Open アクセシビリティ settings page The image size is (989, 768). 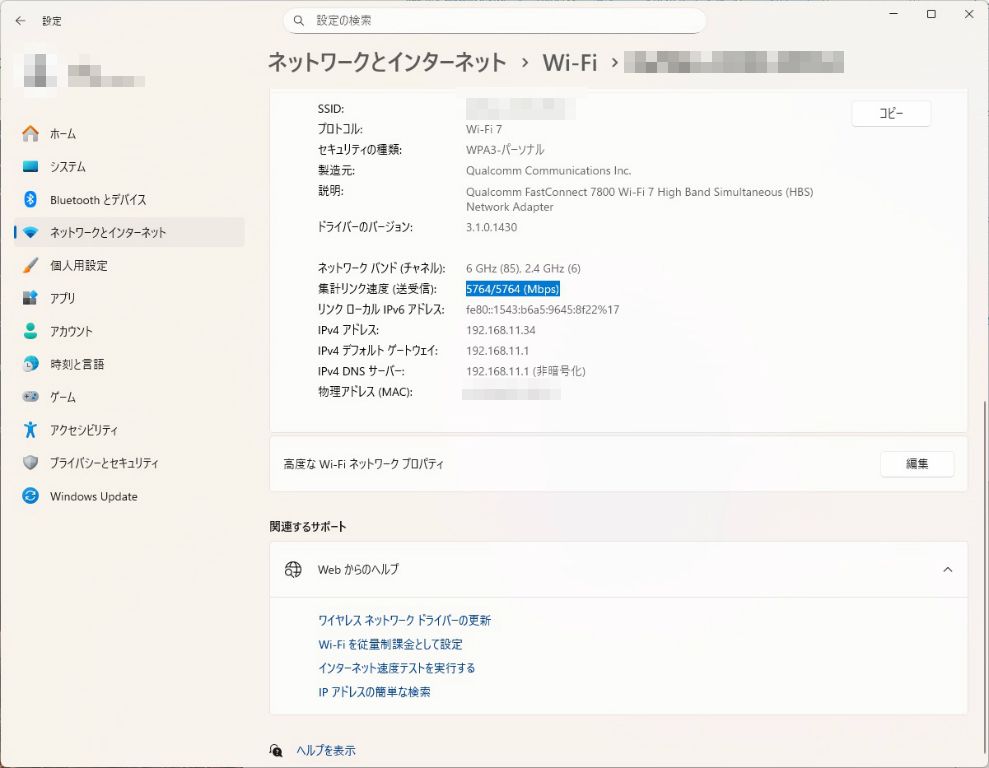(84, 430)
